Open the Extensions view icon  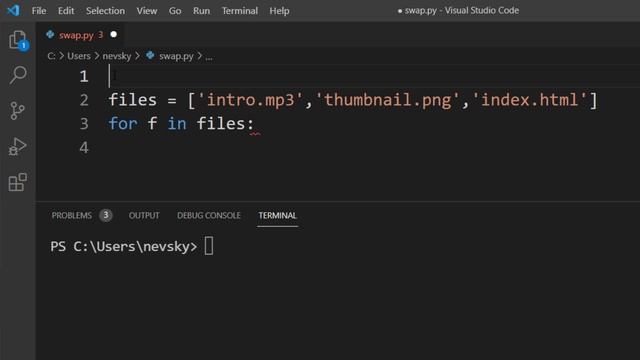coord(18,182)
